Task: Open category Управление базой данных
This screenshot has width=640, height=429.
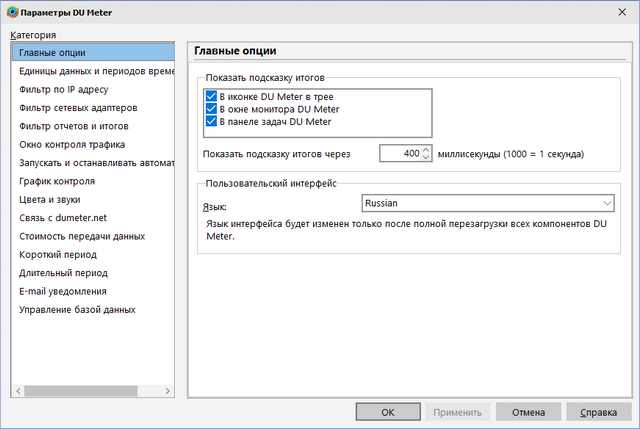Action: tap(93, 310)
